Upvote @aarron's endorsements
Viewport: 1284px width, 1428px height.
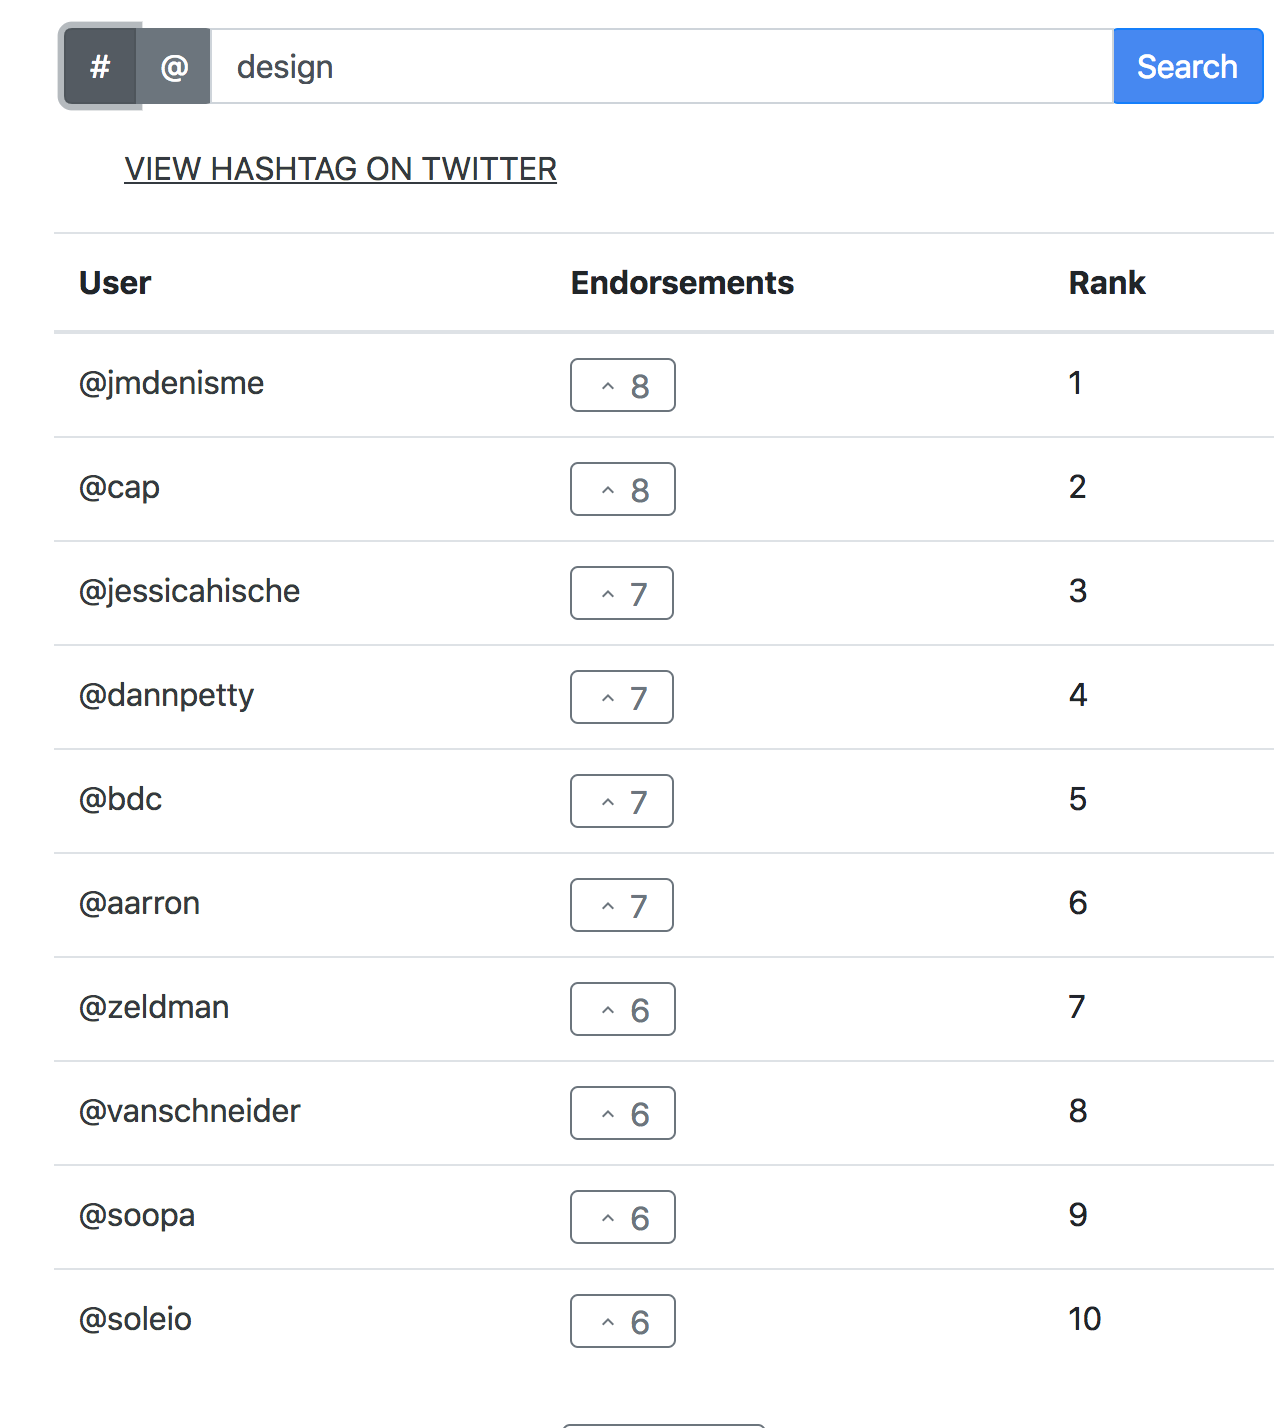coord(621,905)
